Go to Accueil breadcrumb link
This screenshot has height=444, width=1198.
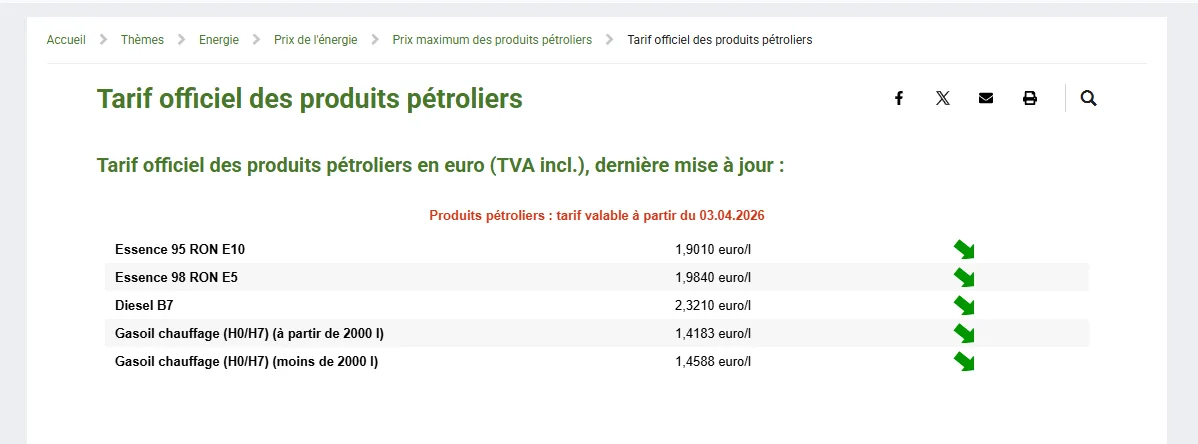66,40
